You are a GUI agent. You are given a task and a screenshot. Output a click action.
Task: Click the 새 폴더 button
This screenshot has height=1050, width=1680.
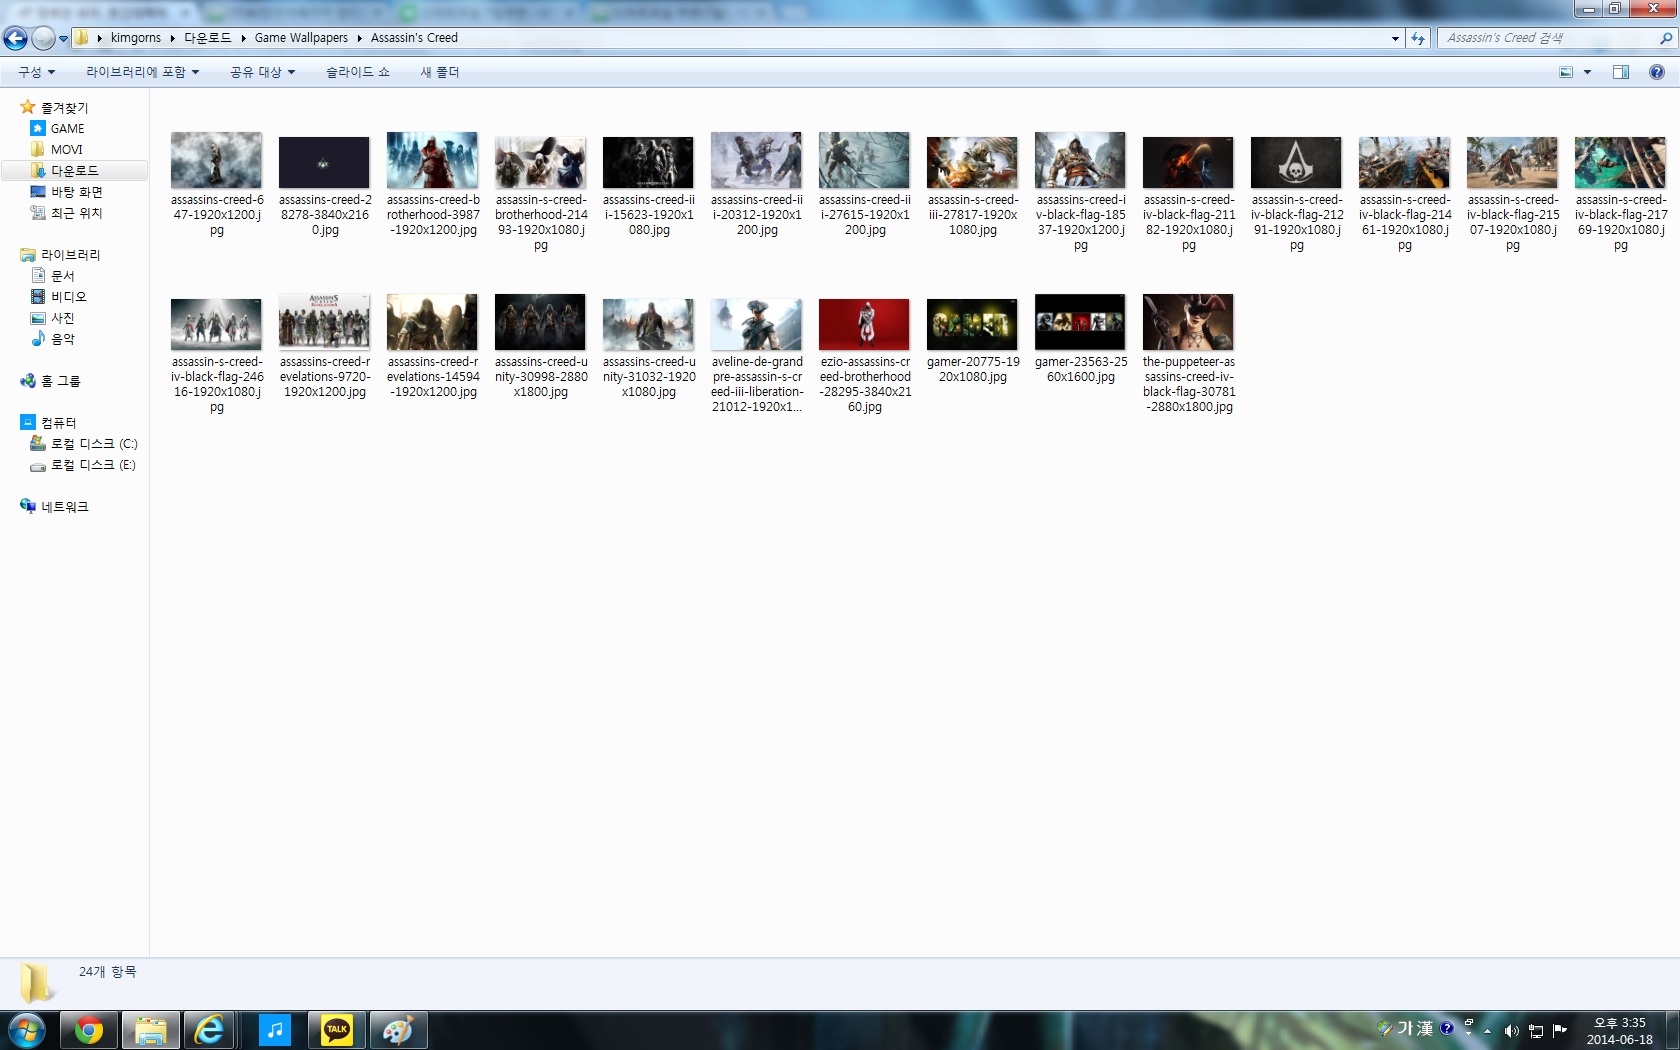click(439, 72)
